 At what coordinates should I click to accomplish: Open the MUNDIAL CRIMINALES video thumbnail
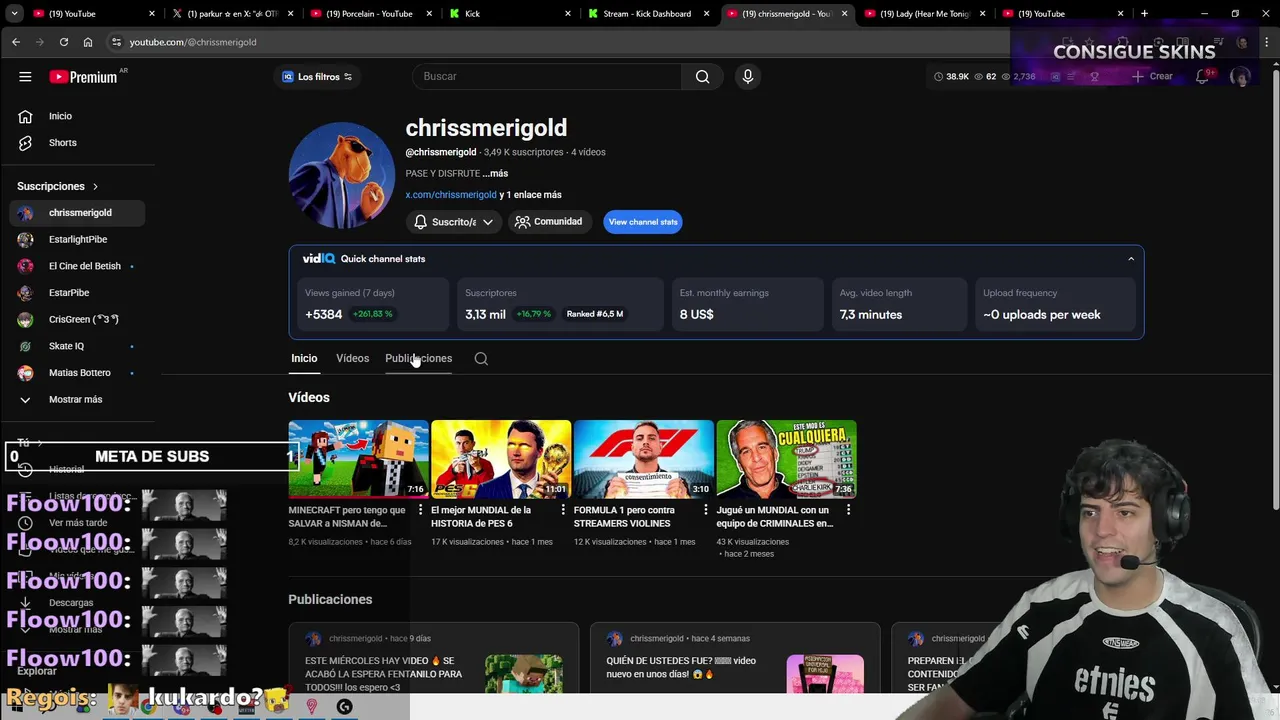coord(786,459)
